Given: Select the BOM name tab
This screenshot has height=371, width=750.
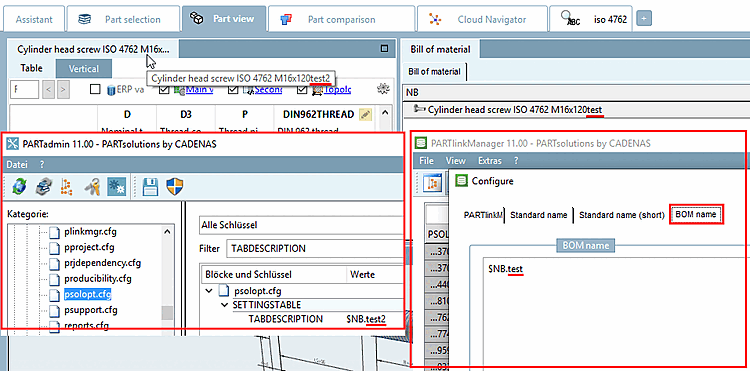Looking at the screenshot, I should click(695, 215).
